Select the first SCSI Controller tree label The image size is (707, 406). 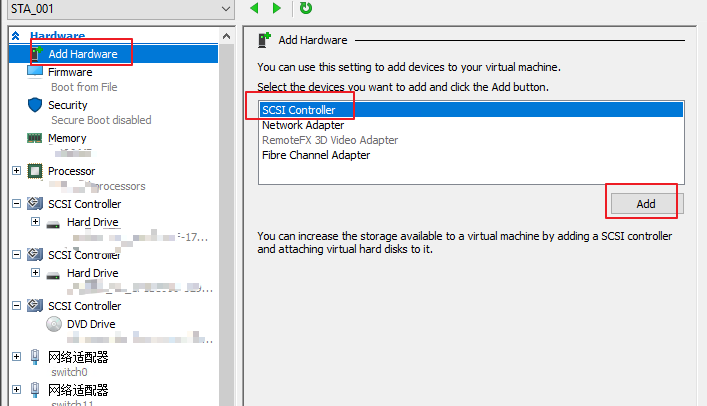click(85, 204)
